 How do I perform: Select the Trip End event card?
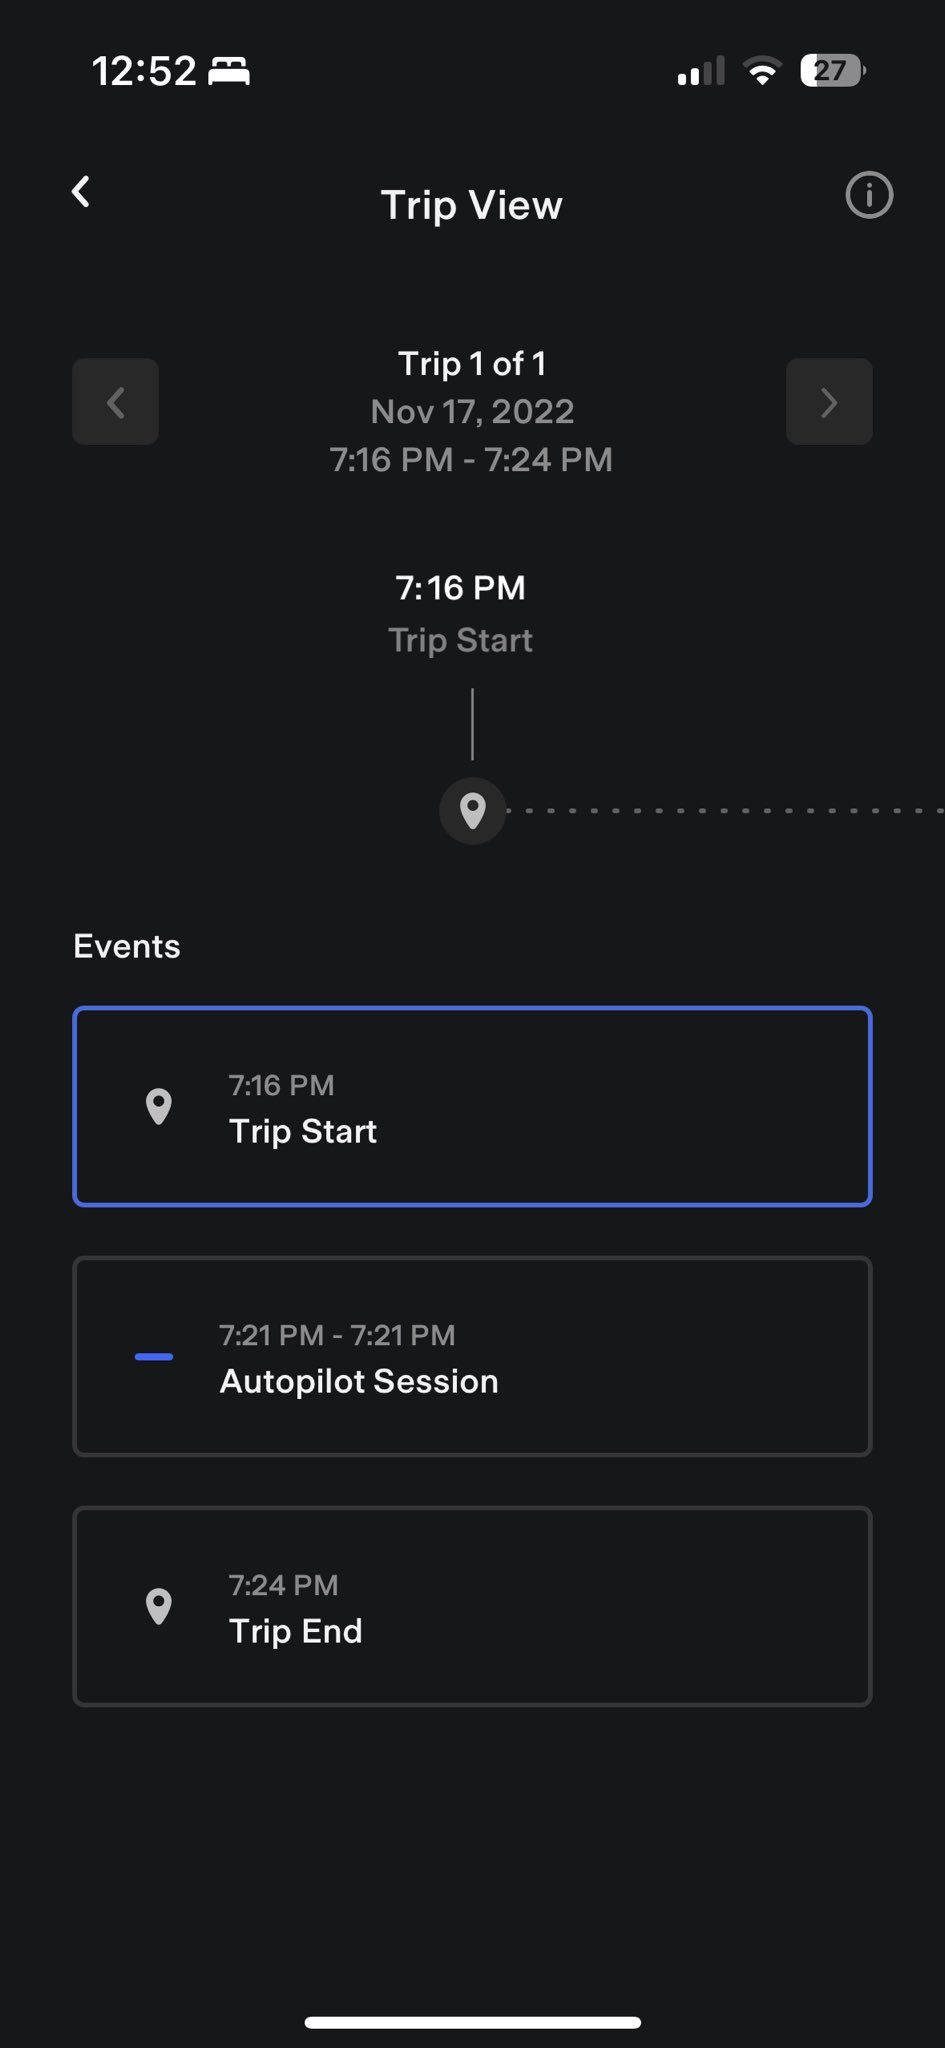coord(472,1606)
